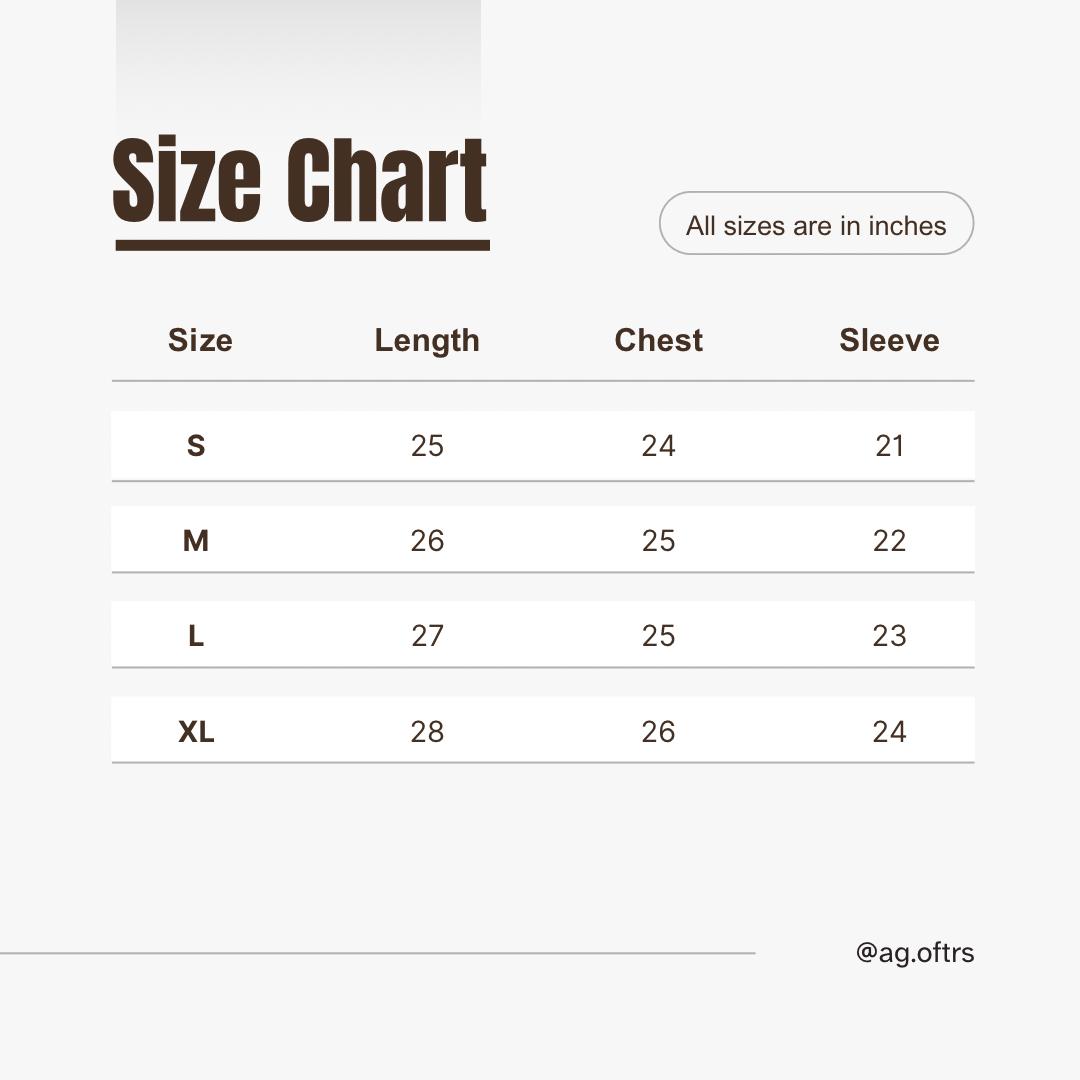Click the XL size row label
The height and width of the screenshot is (1080, 1080).
point(196,732)
